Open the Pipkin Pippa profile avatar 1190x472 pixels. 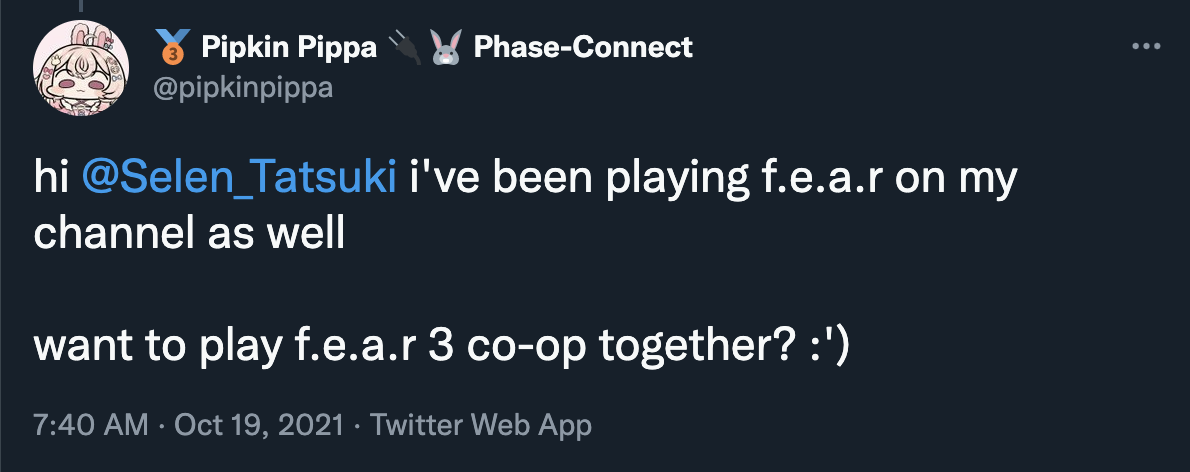point(81,68)
